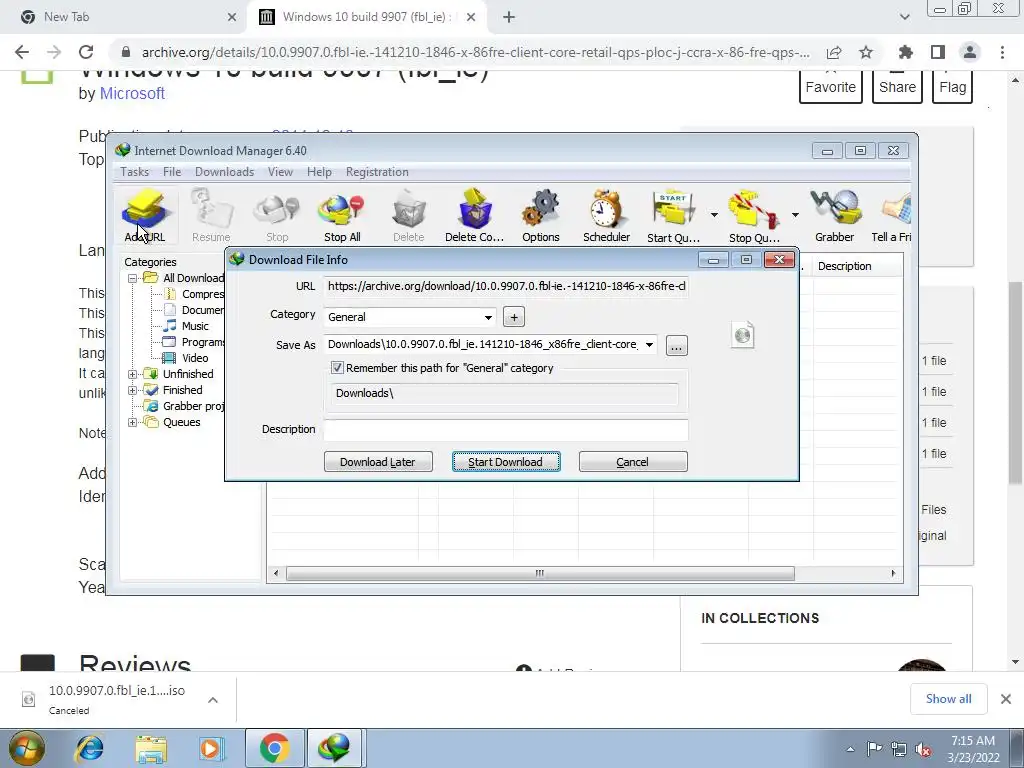Viewport: 1024px width, 768px height.
Task: Click the IDM list scroll right arrow
Action: pos(893,573)
